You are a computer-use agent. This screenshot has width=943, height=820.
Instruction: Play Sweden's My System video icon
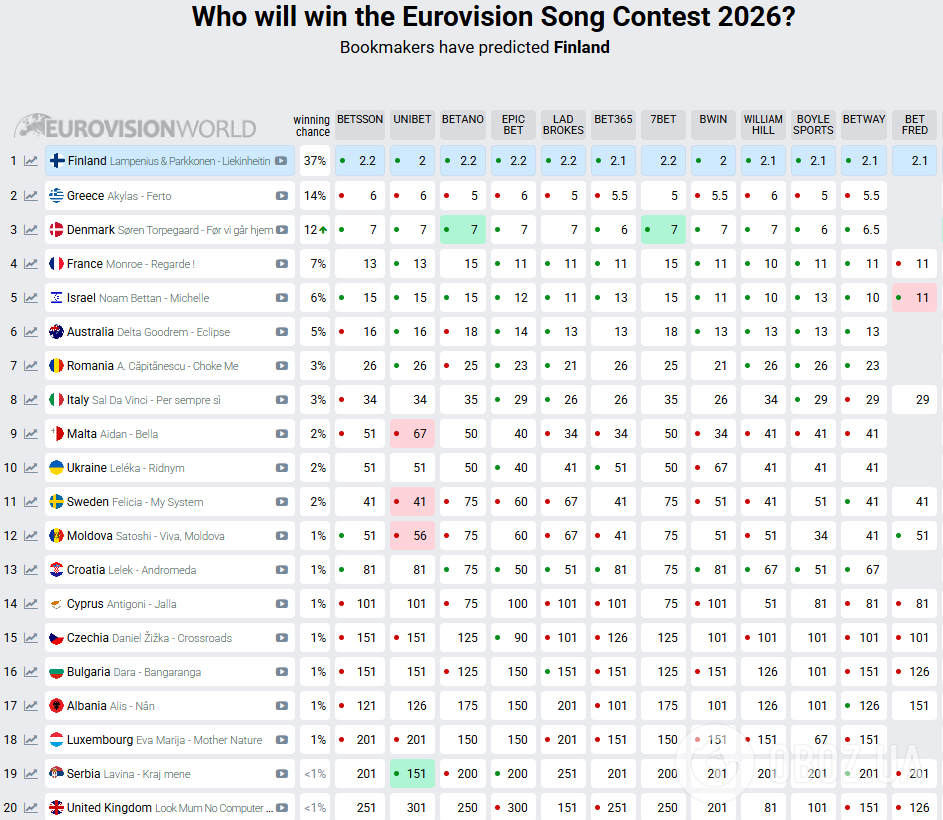point(281,502)
